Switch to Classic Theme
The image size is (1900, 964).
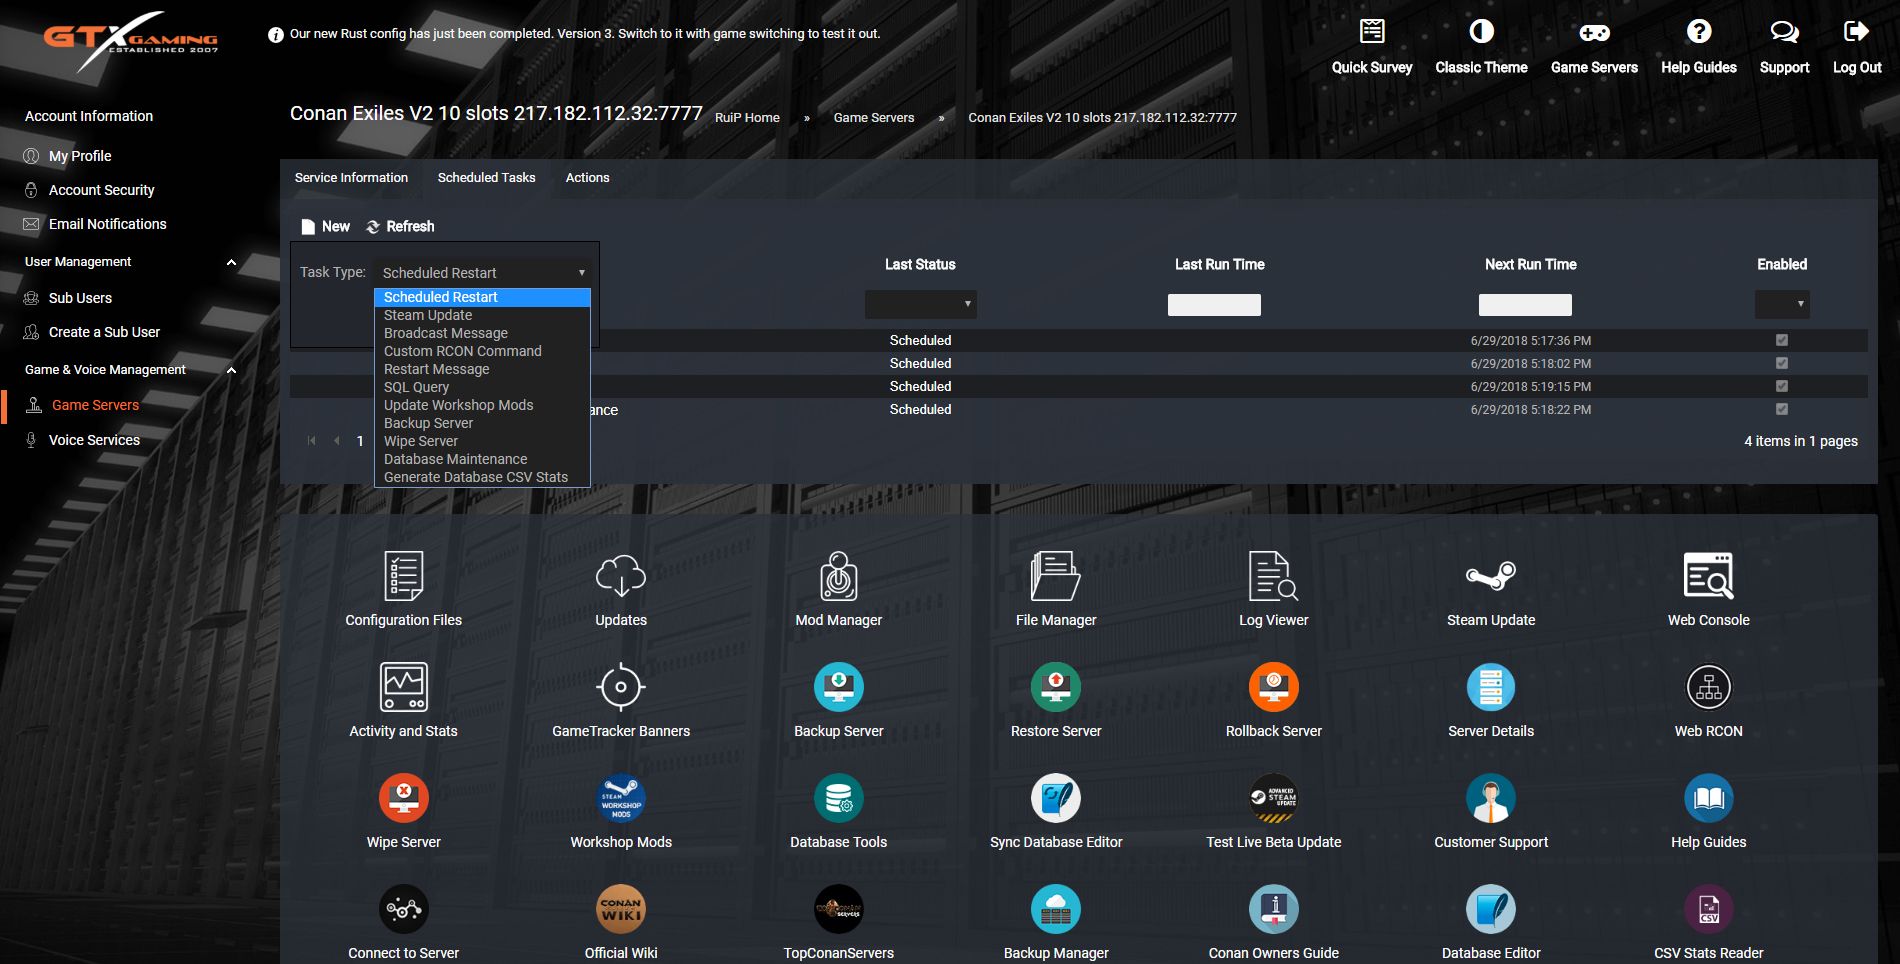(1481, 46)
